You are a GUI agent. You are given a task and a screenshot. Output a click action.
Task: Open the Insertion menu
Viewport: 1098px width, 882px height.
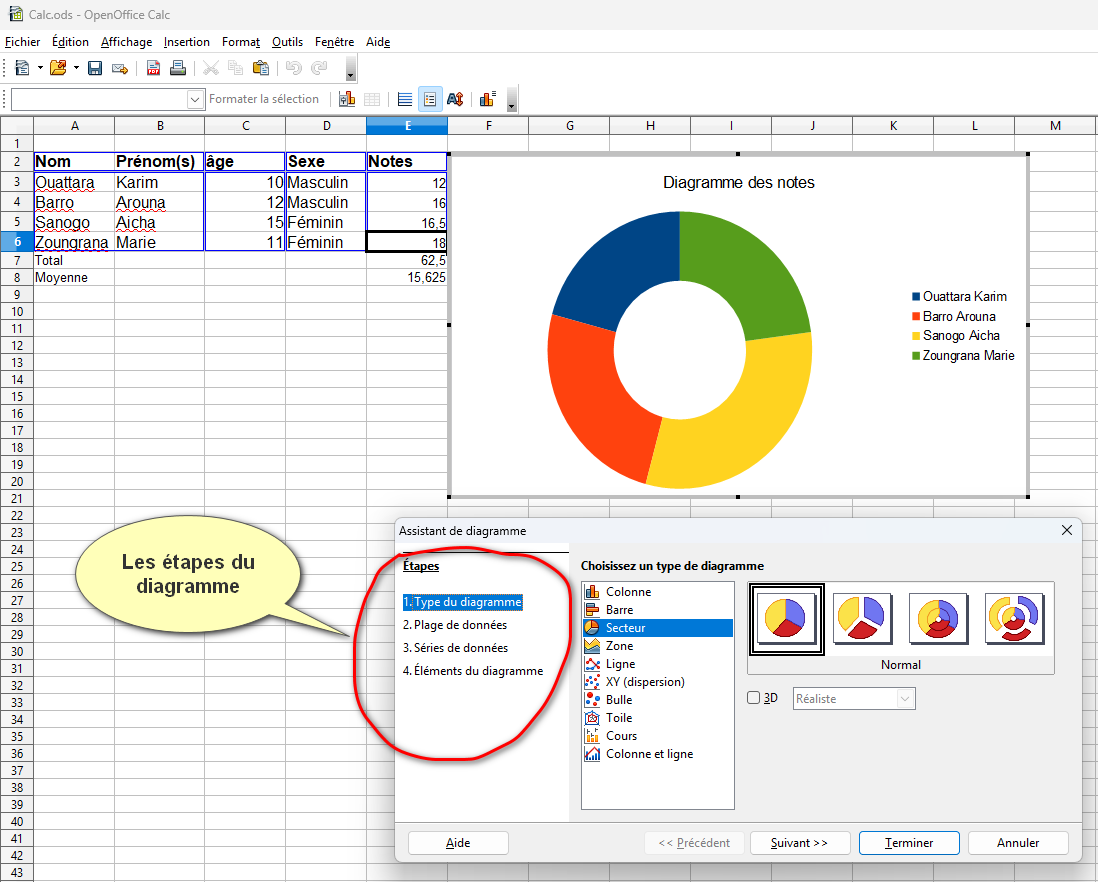[x=187, y=42]
